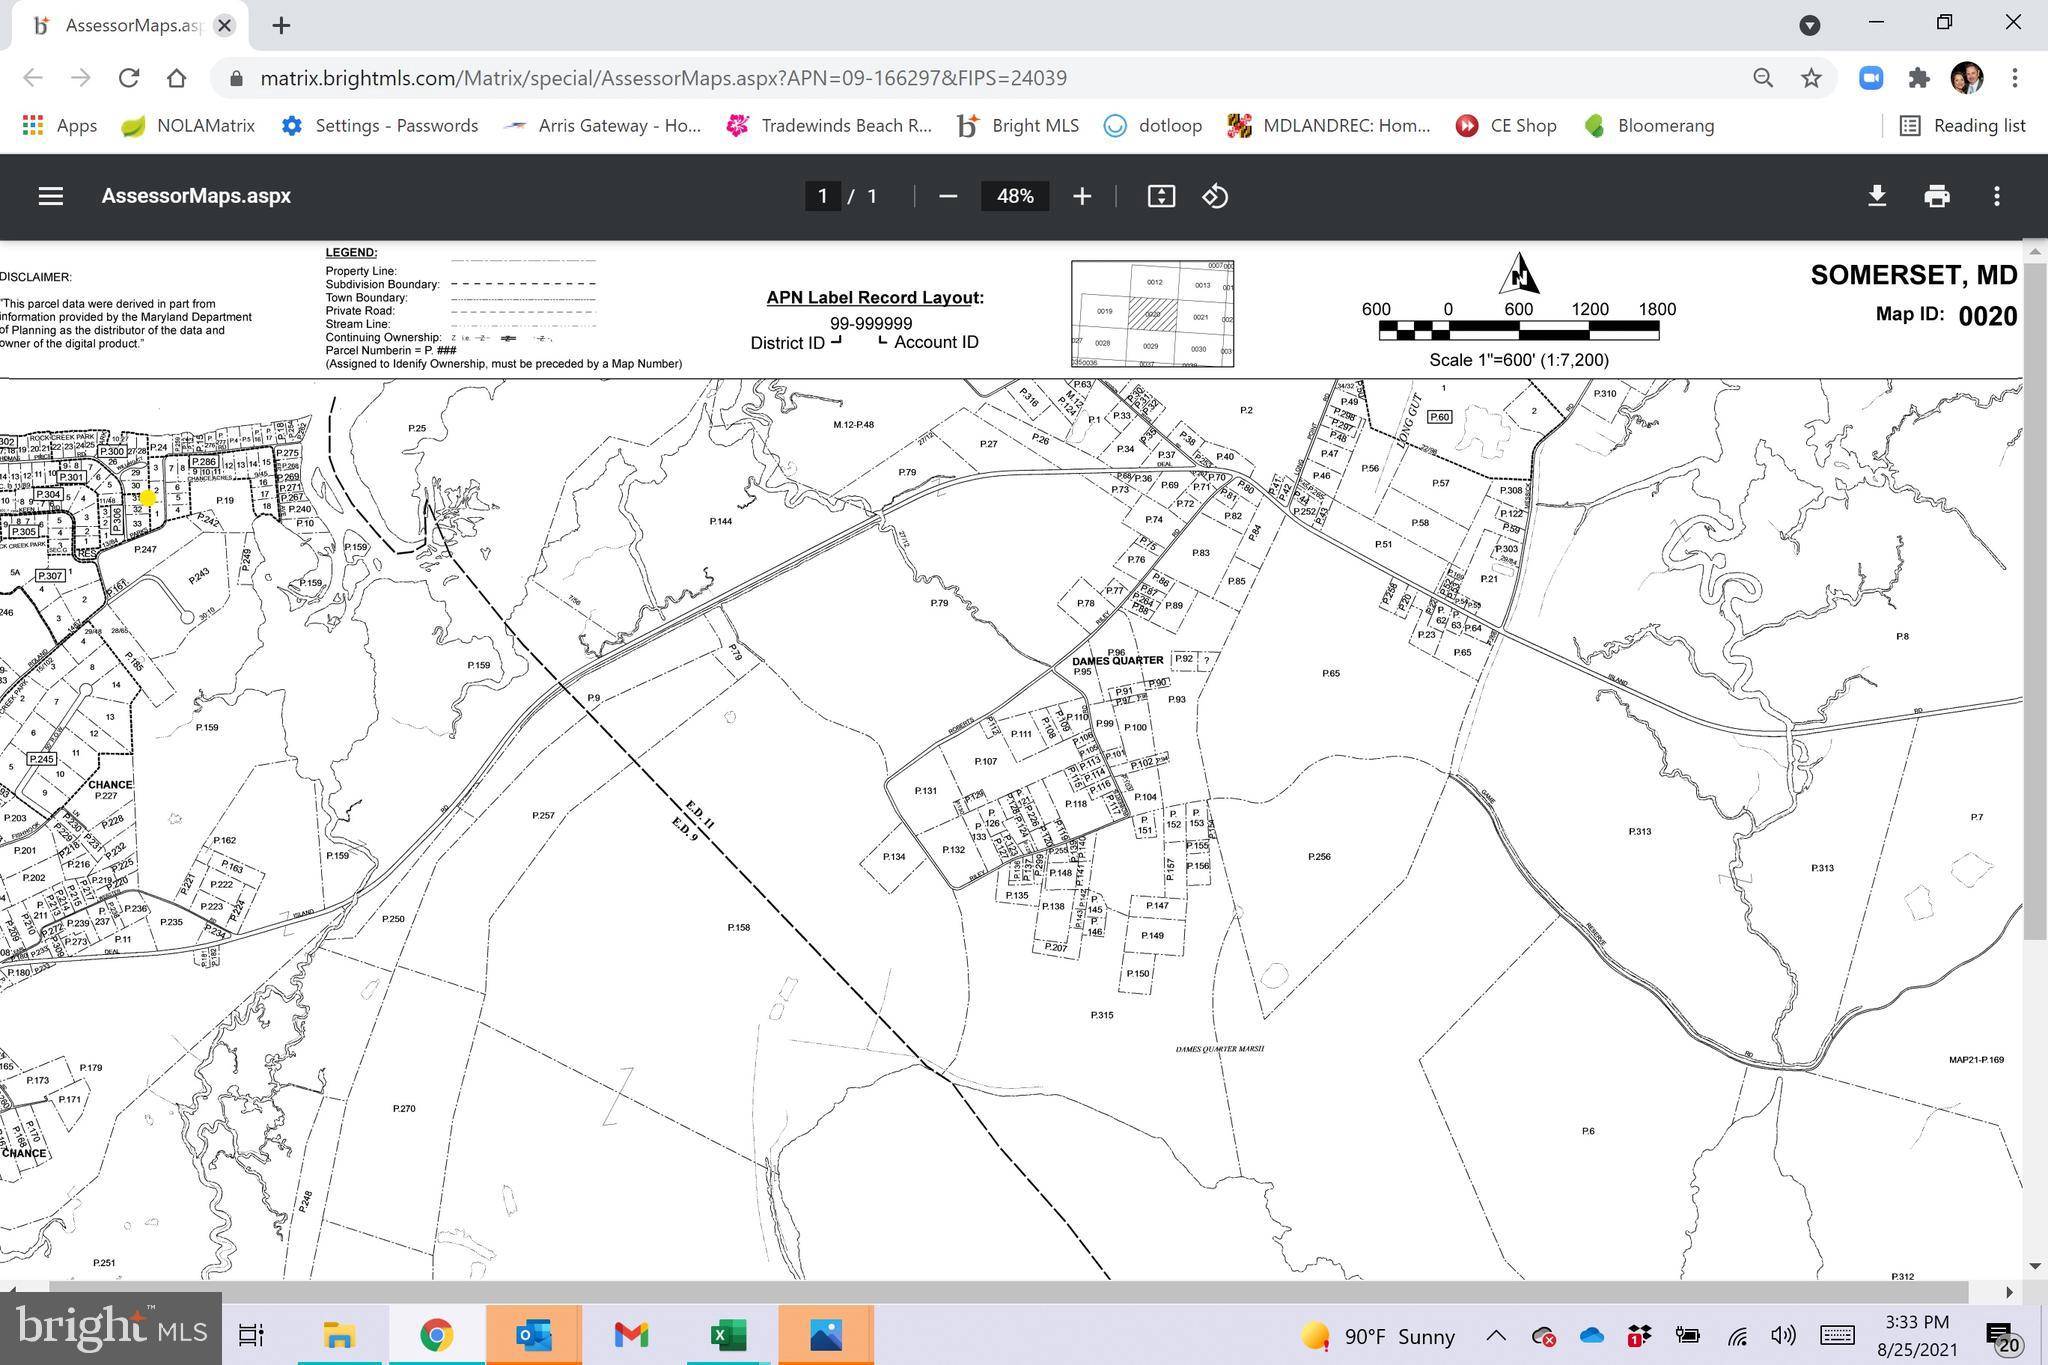Go back to previous page

tap(32, 78)
